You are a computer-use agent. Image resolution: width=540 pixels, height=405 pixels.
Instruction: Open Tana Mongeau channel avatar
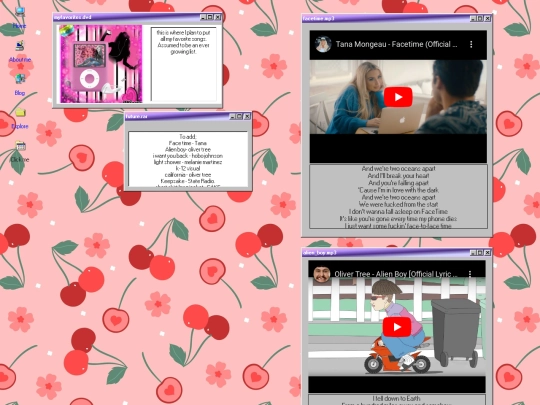point(323,44)
